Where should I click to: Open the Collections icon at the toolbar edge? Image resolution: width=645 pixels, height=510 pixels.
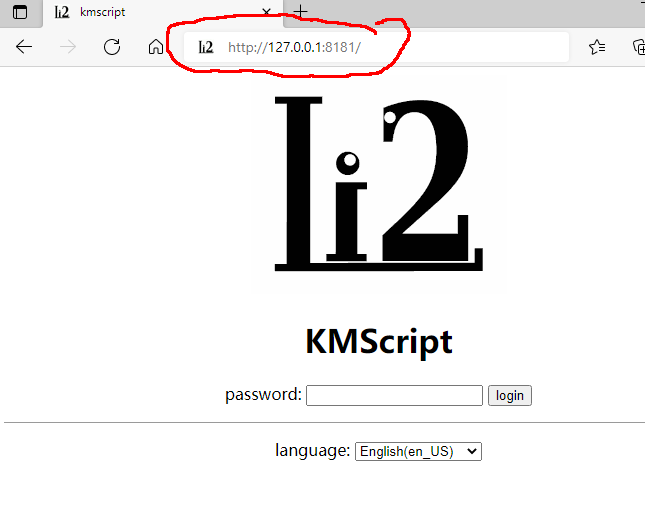click(639, 47)
